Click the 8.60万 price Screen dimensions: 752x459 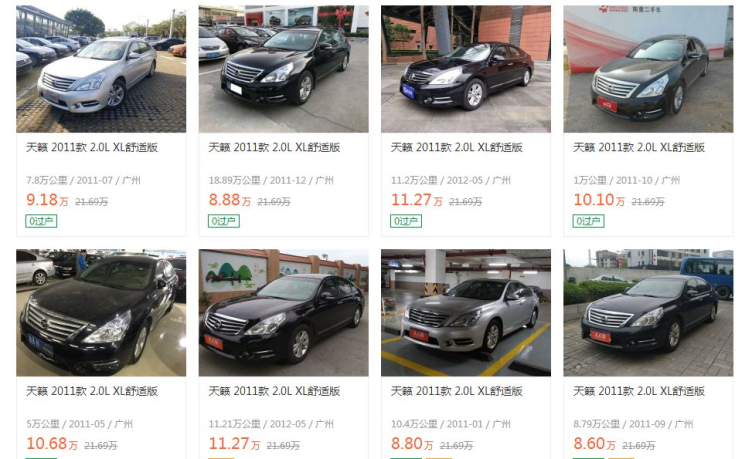coord(595,443)
